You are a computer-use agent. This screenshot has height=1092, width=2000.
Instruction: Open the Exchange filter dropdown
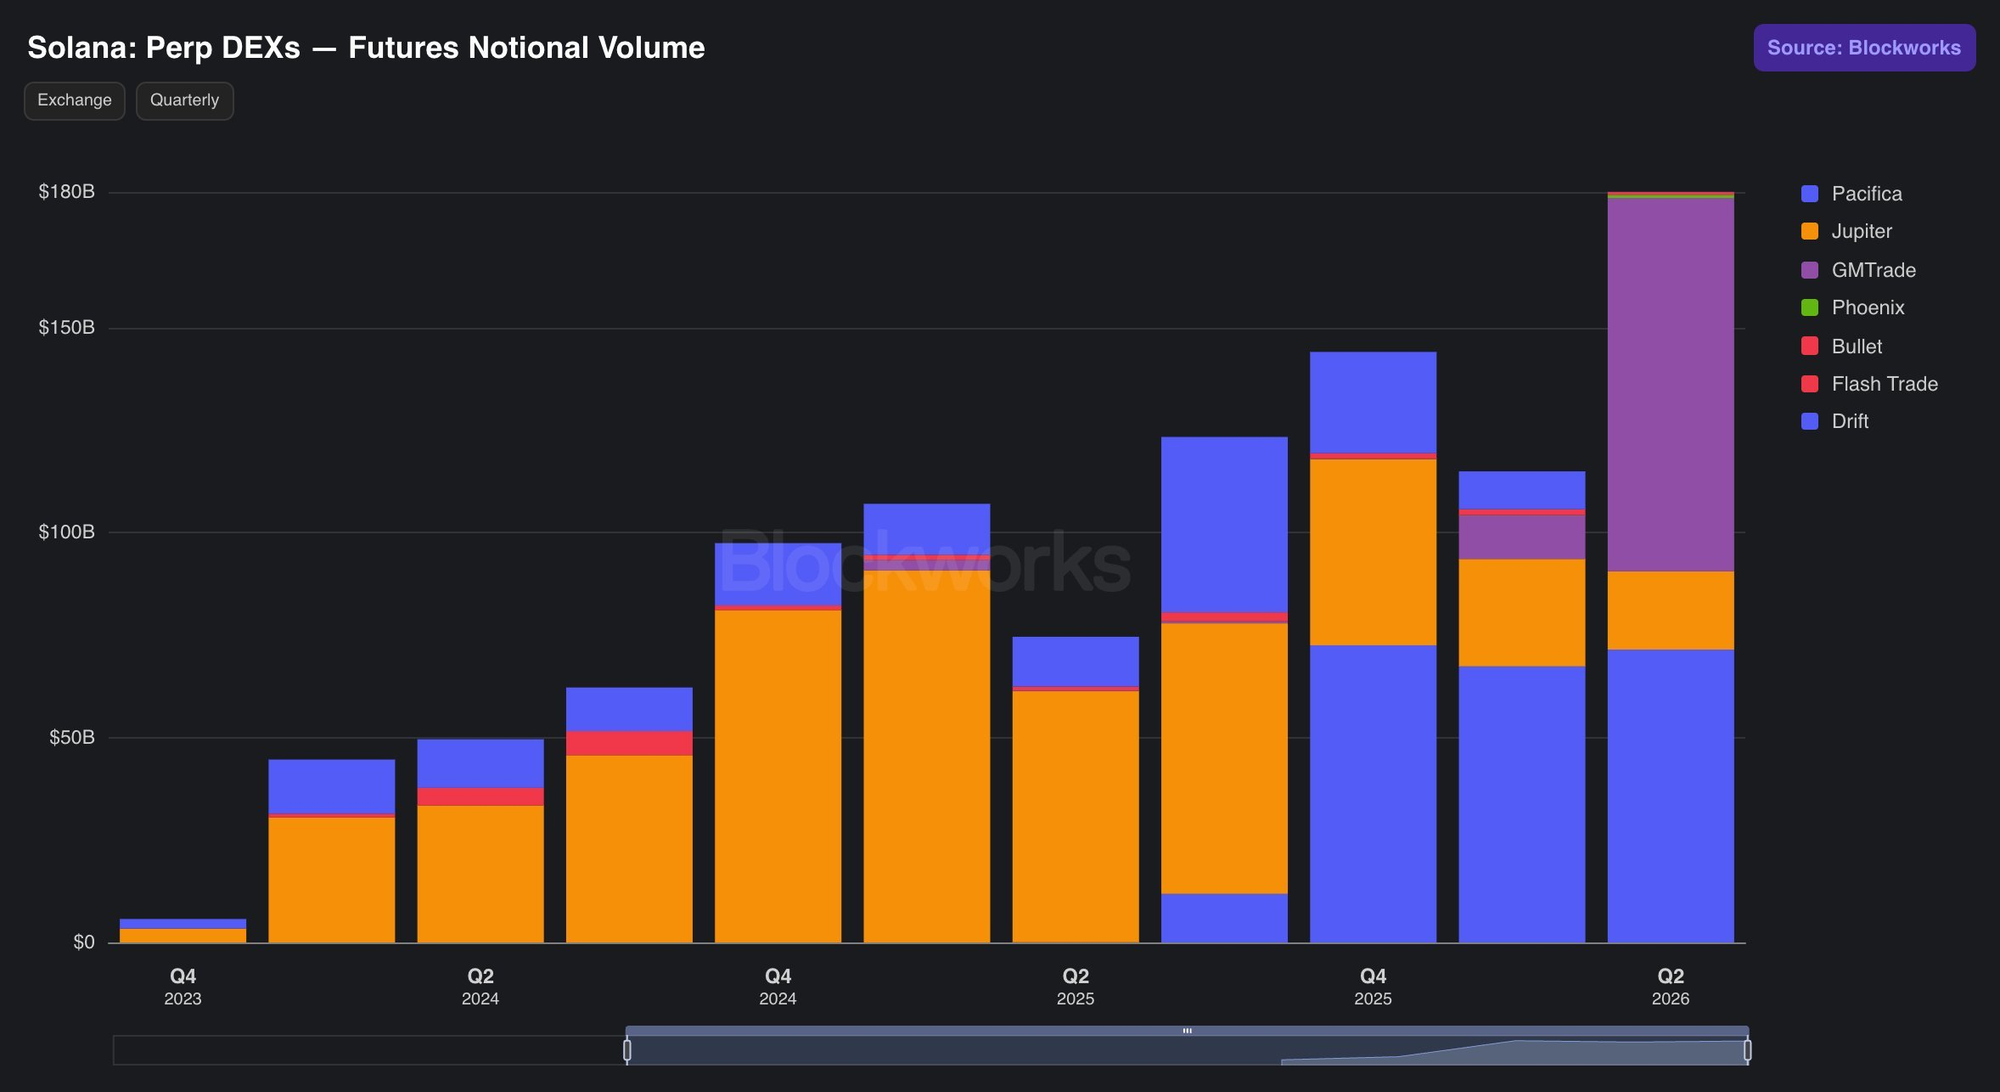click(x=75, y=101)
